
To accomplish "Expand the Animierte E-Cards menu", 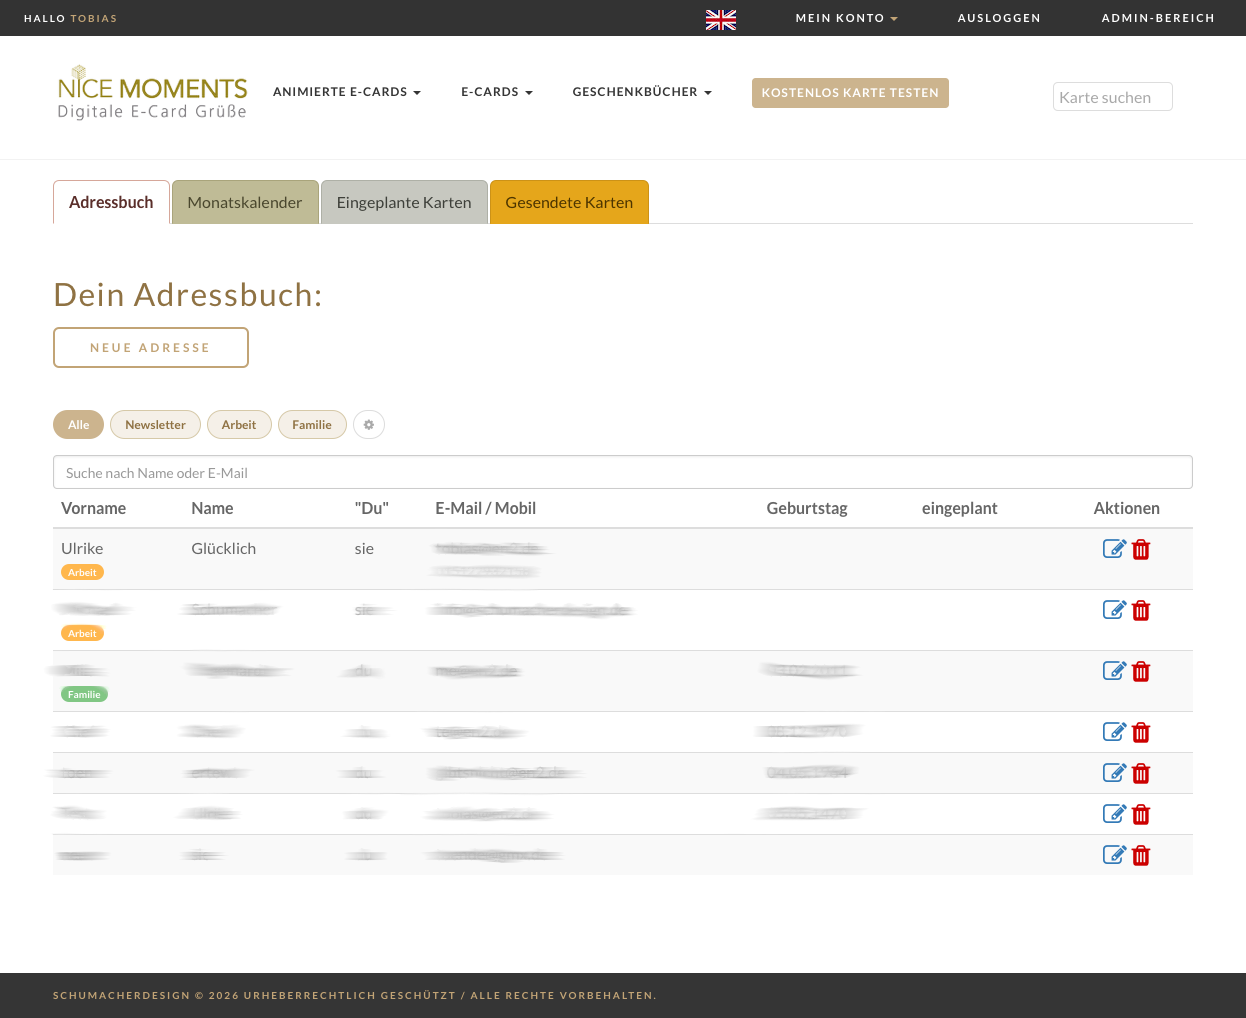I will point(347,92).
